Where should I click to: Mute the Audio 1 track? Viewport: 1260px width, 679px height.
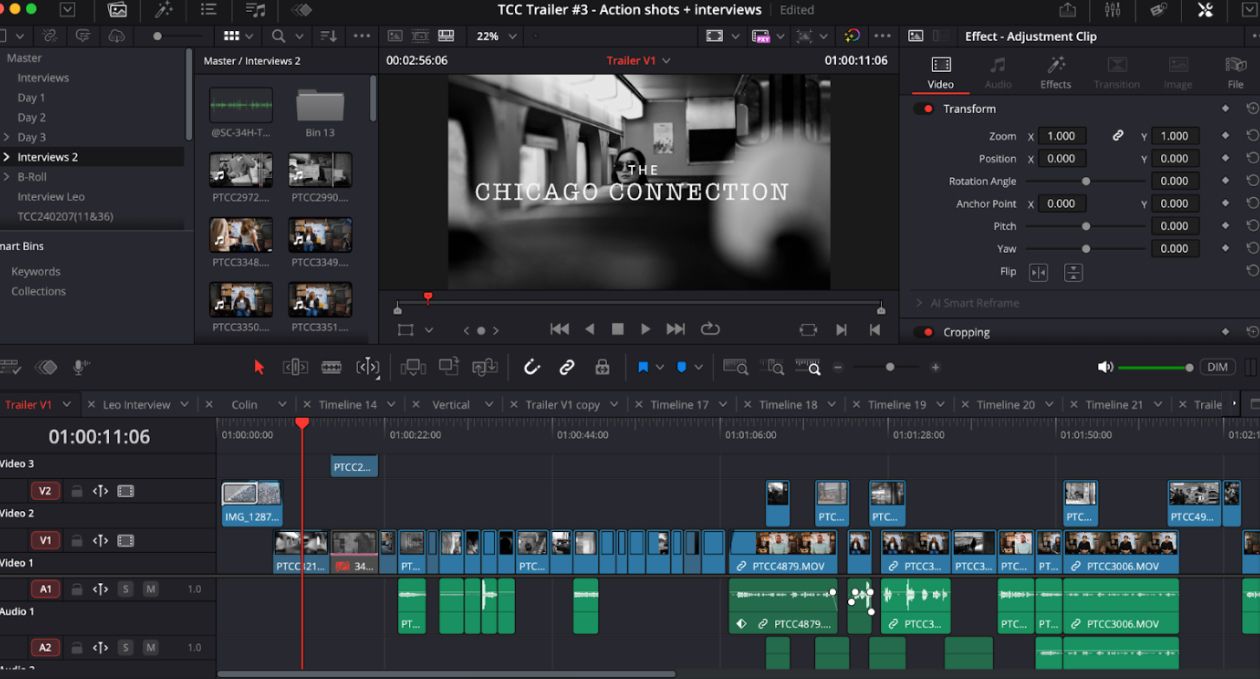[151, 589]
